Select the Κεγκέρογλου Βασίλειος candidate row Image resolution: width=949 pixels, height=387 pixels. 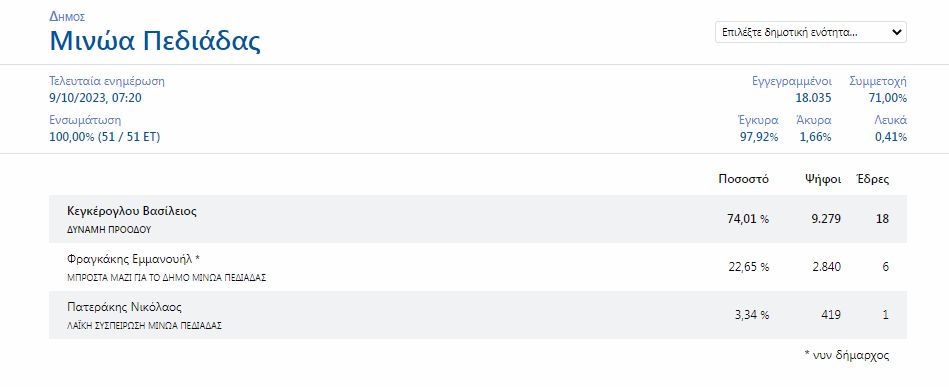coord(478,219)
